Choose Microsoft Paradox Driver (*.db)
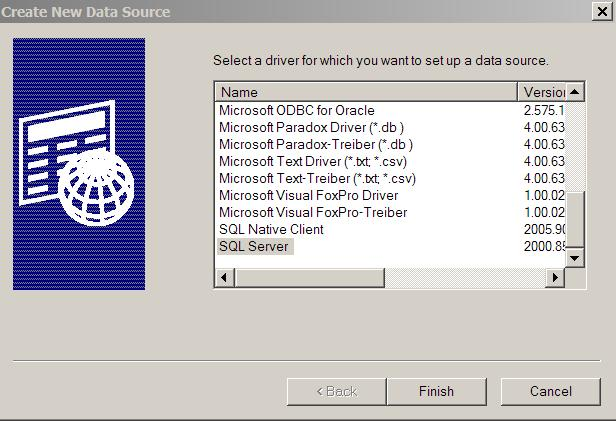 coord(311,127)
